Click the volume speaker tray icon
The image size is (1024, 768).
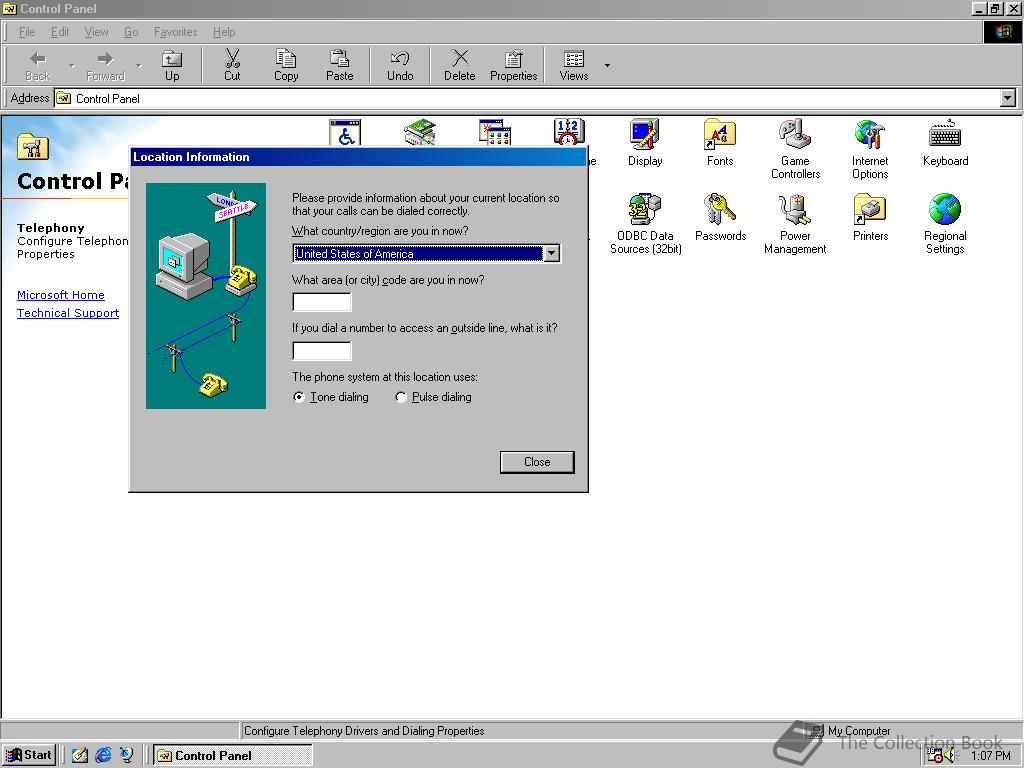point(949,756)
